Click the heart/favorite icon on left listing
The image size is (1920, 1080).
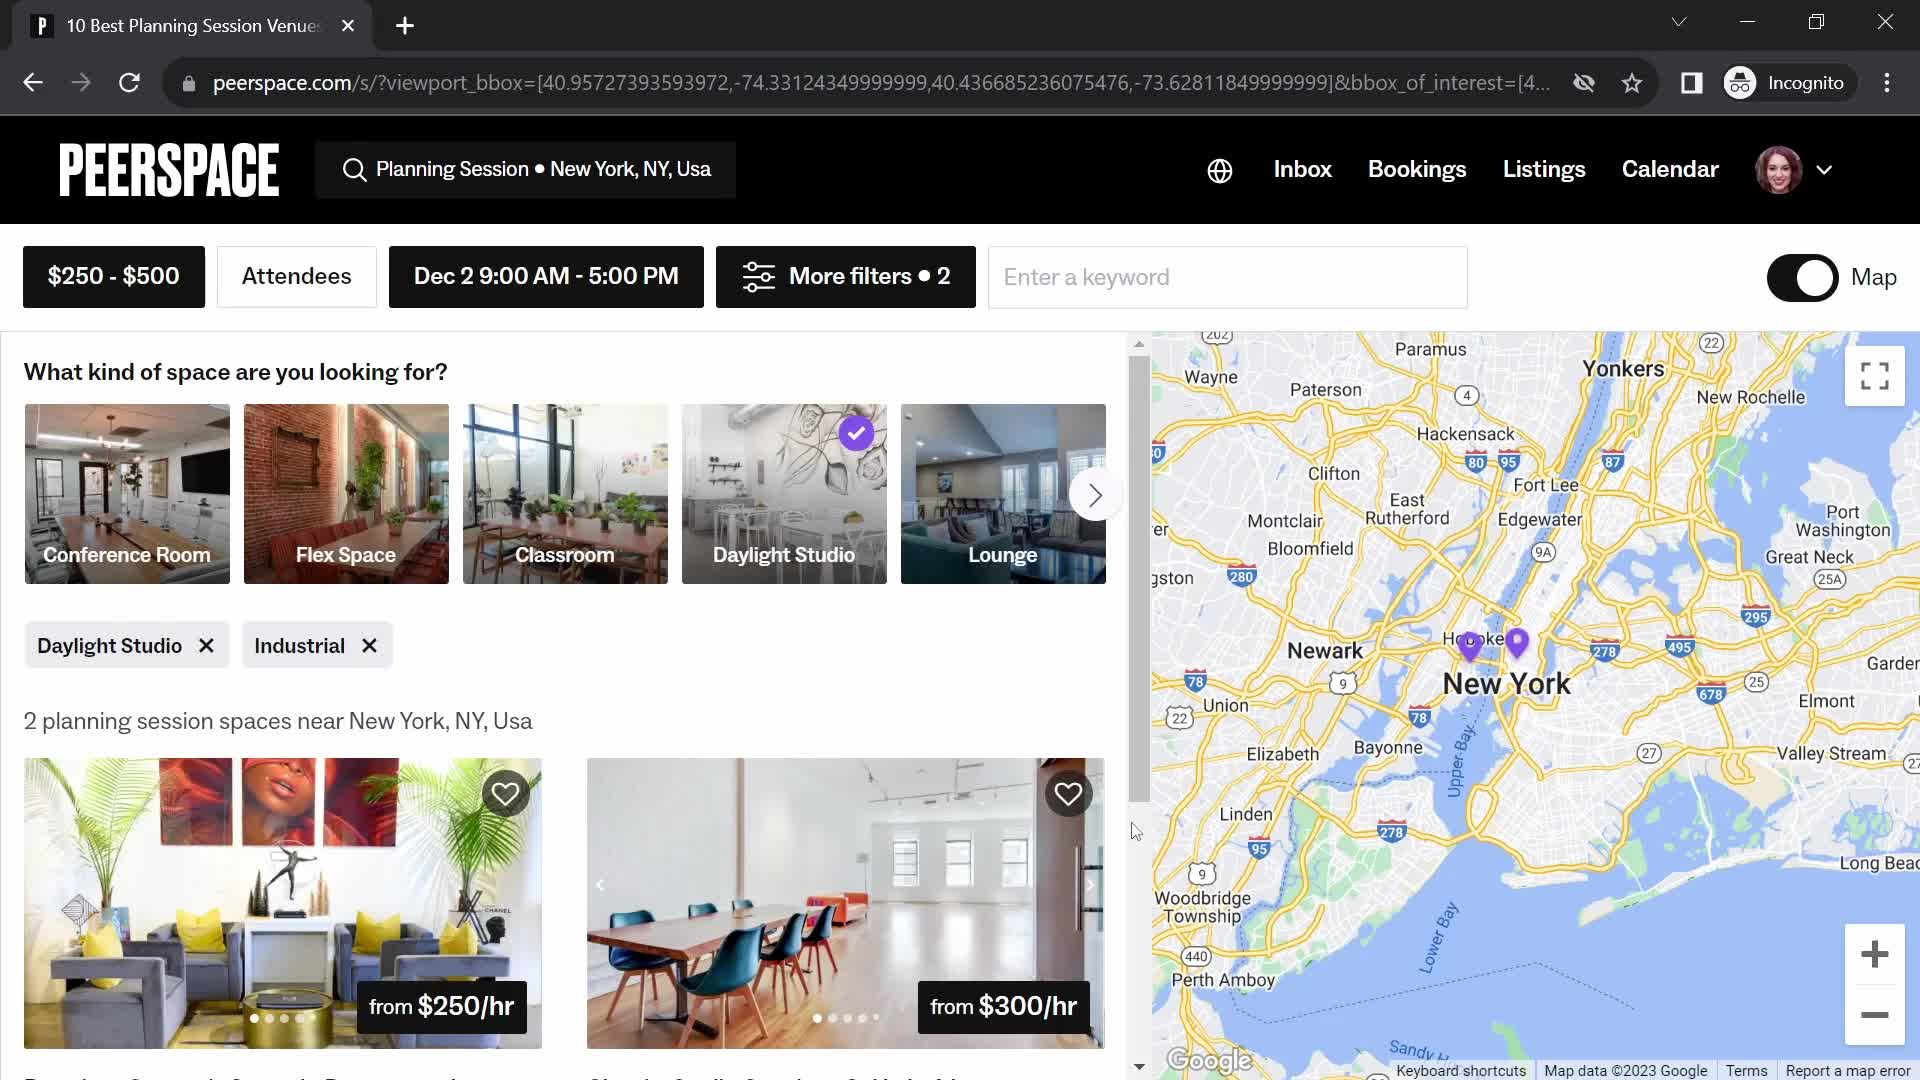tap(505, 793)
